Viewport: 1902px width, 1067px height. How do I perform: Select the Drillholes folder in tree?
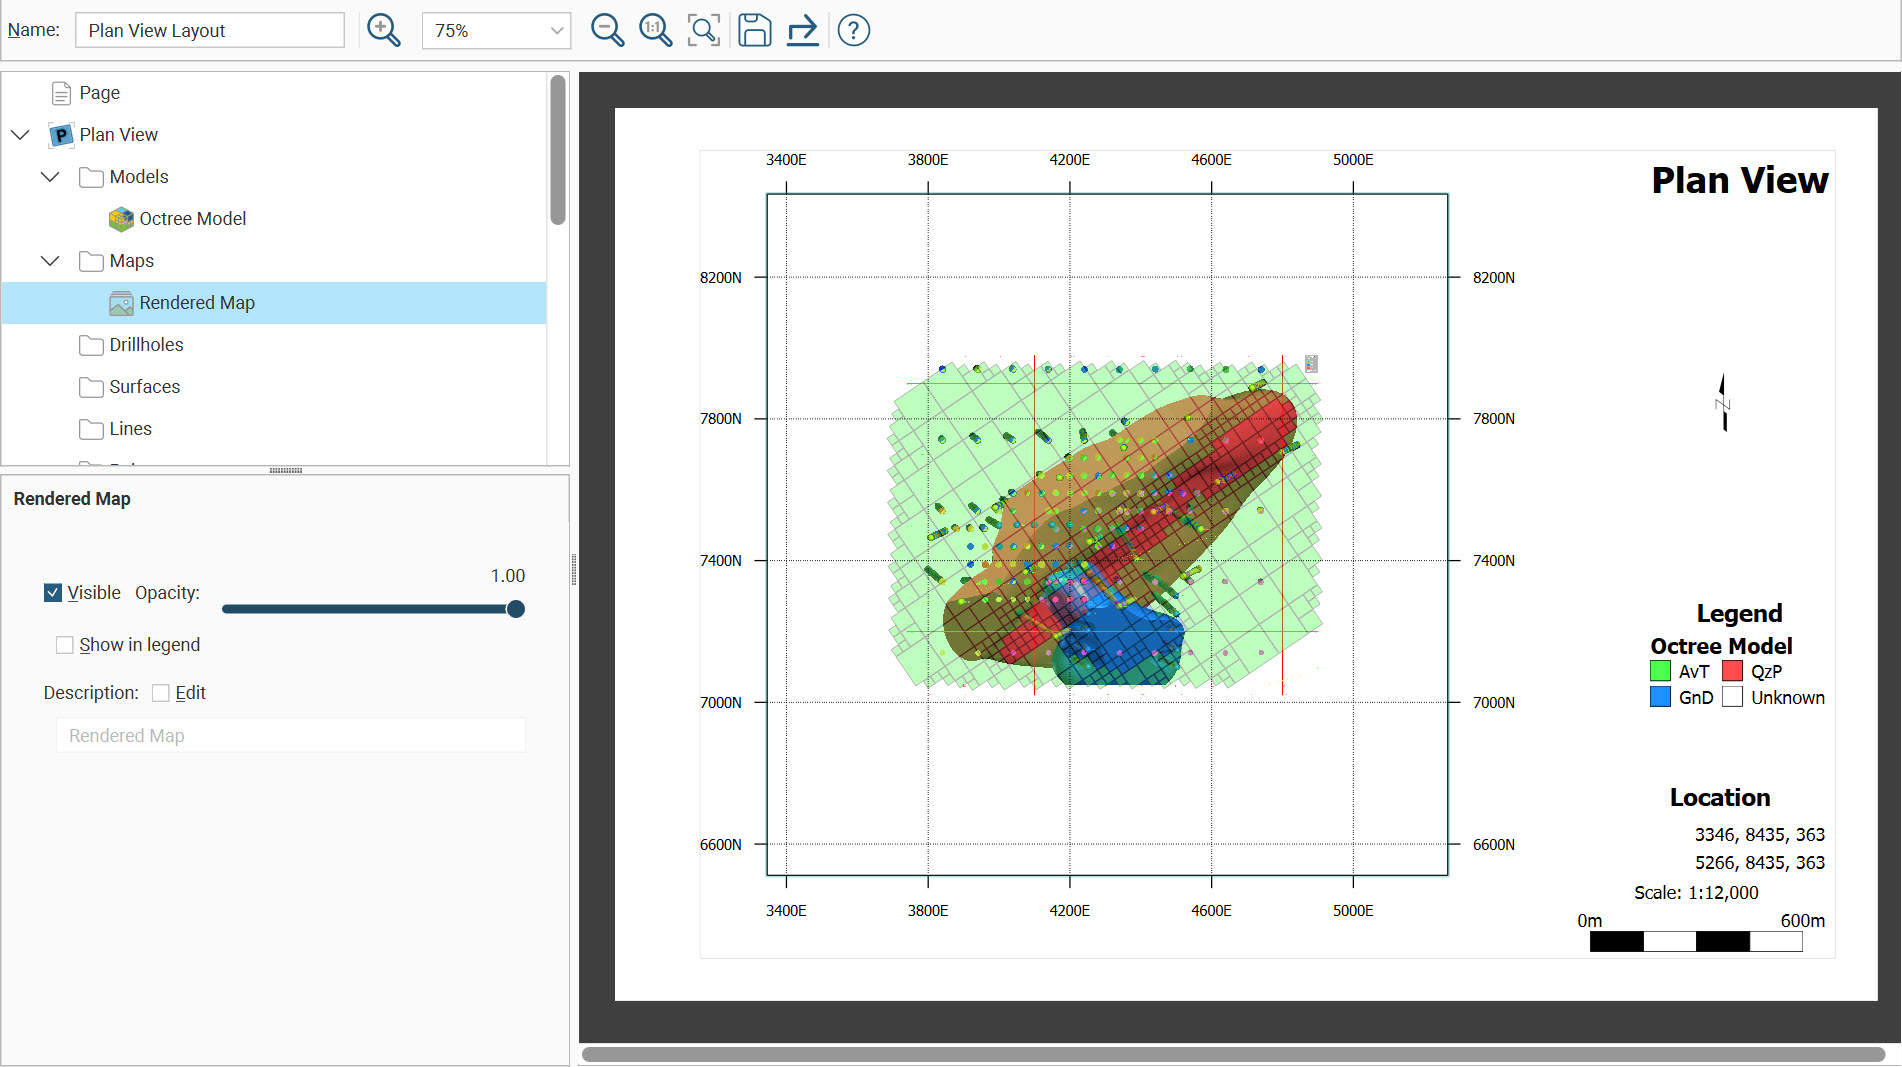[146, 345]
